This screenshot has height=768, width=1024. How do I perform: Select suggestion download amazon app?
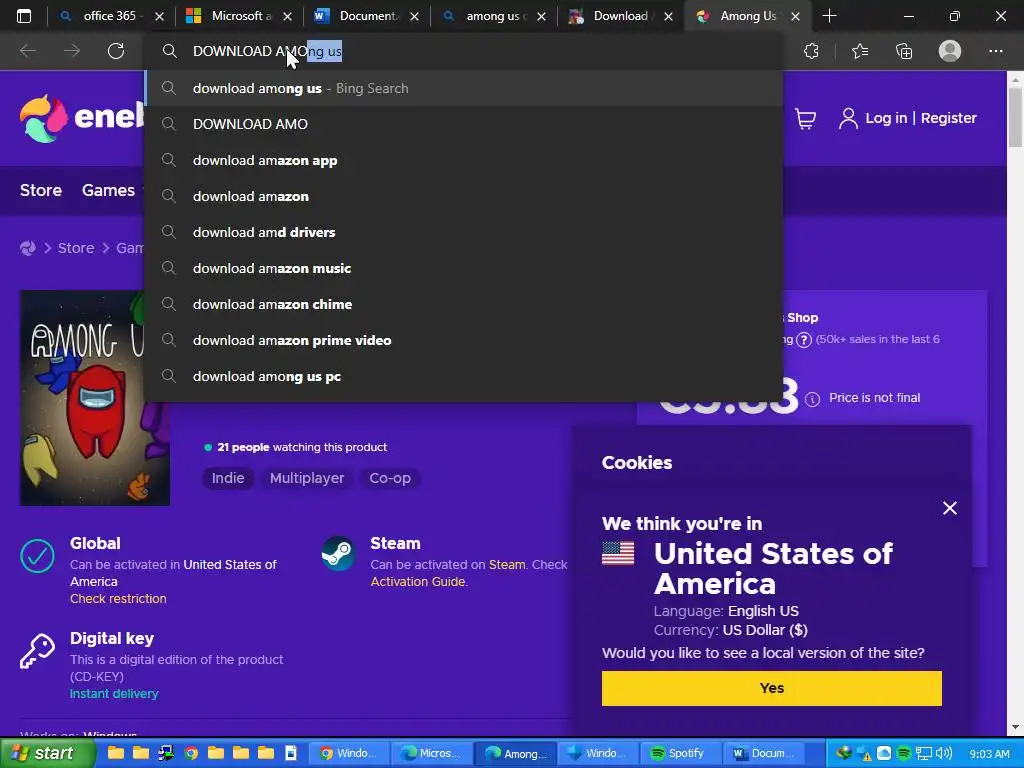click(x=463, y=160)
